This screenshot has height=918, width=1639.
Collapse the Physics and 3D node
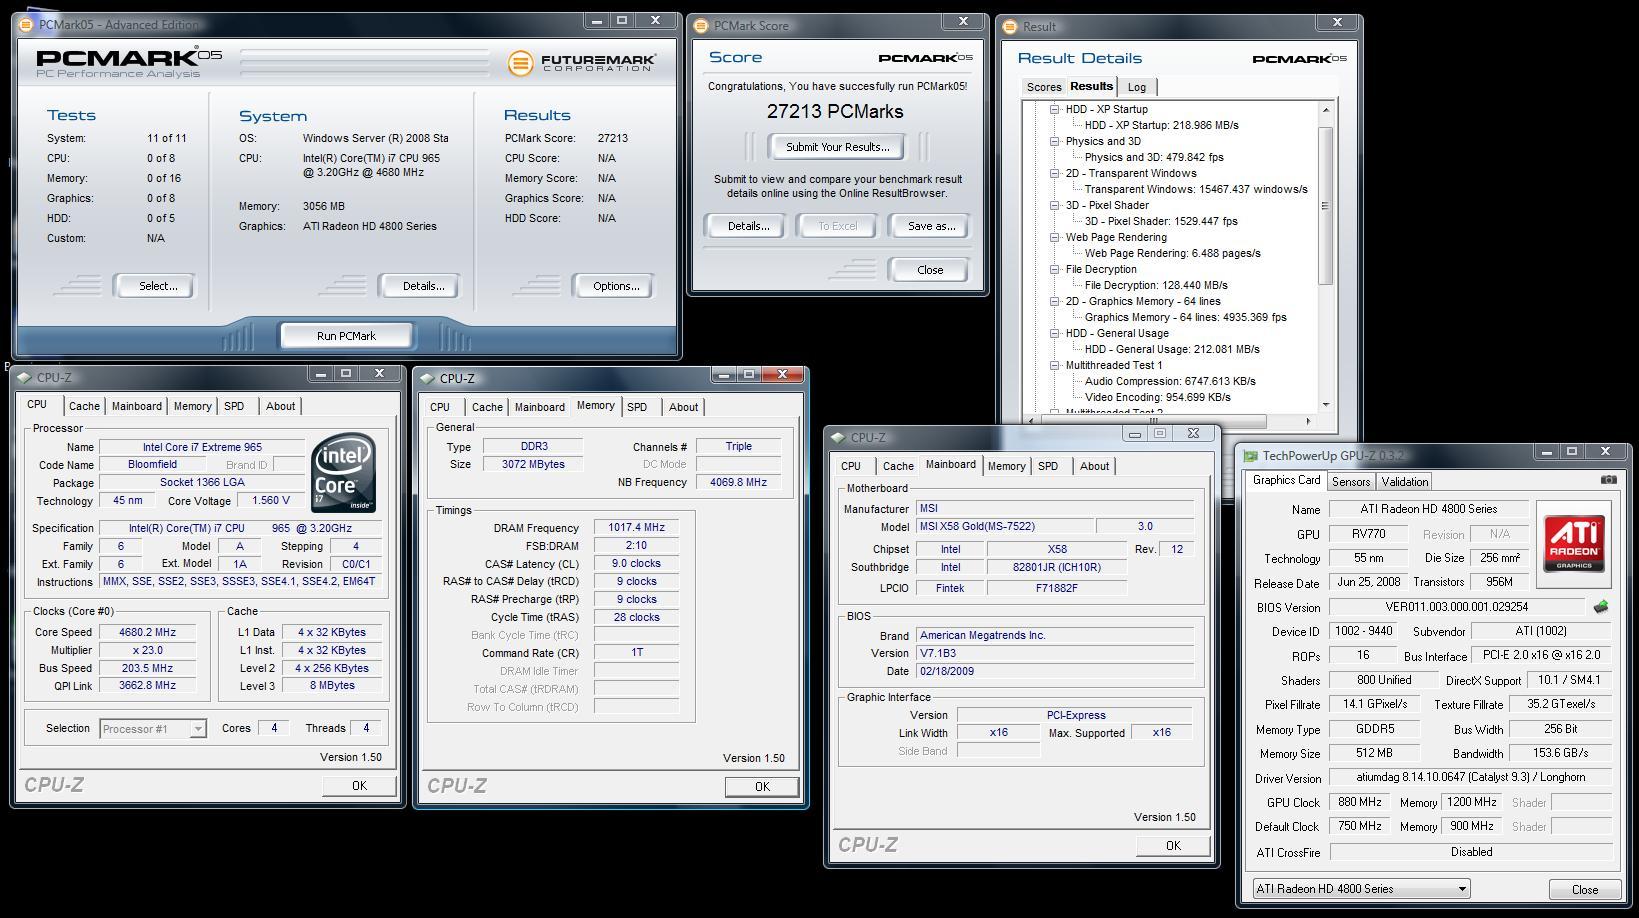[x=1054, y=141]
